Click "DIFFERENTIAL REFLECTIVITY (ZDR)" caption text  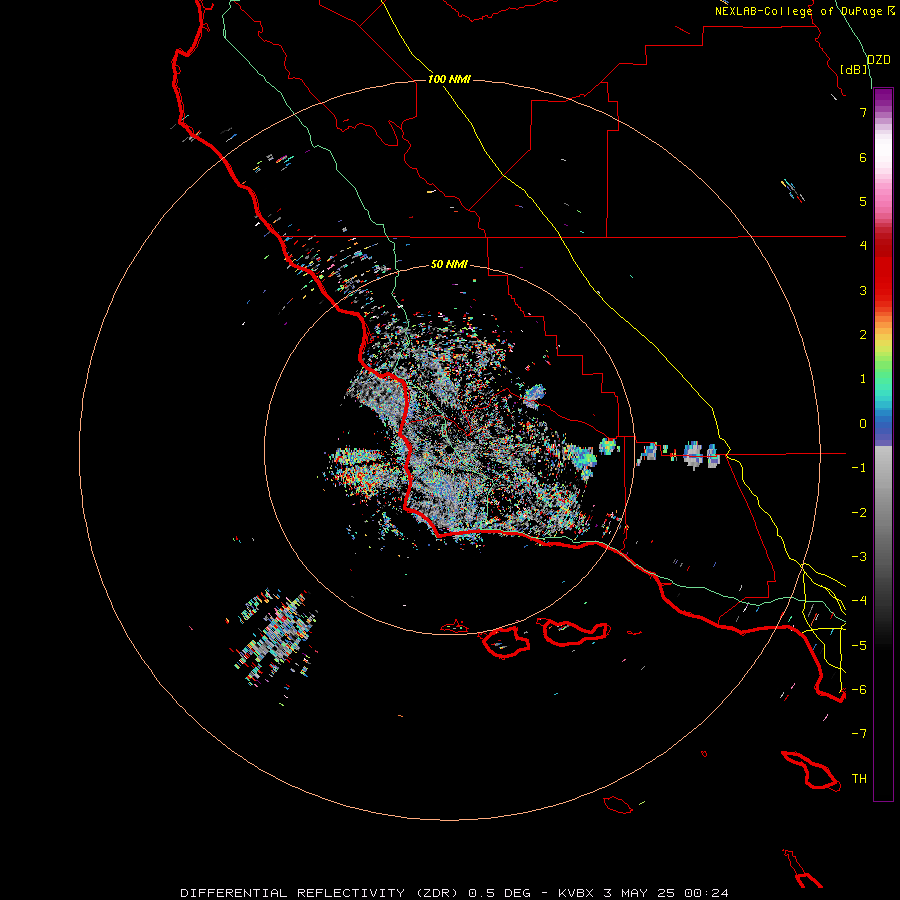(321, 893)
